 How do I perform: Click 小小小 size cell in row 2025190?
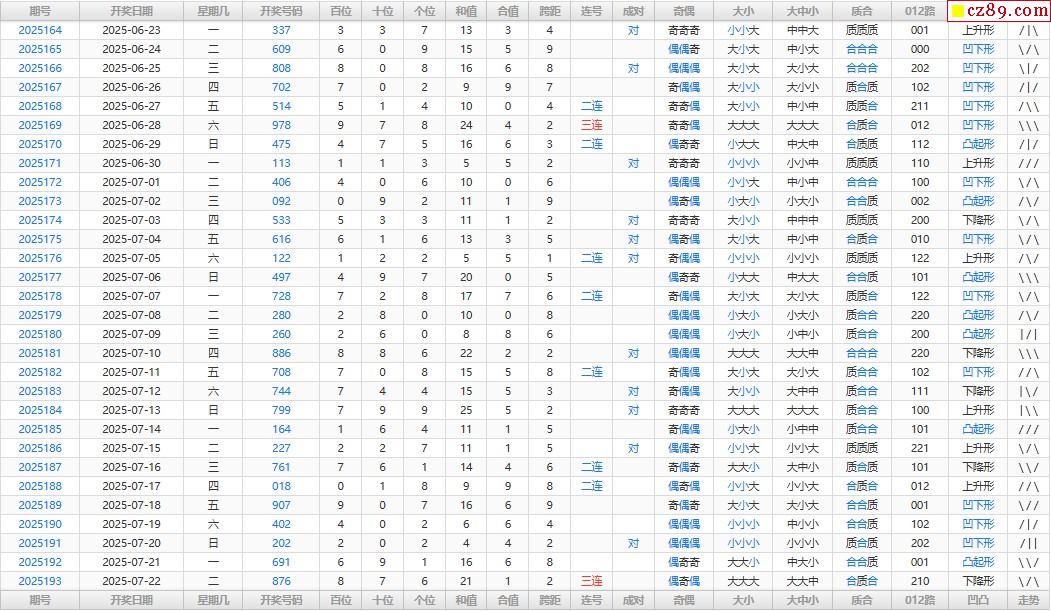pyautogui.click(x=743, y=525)
